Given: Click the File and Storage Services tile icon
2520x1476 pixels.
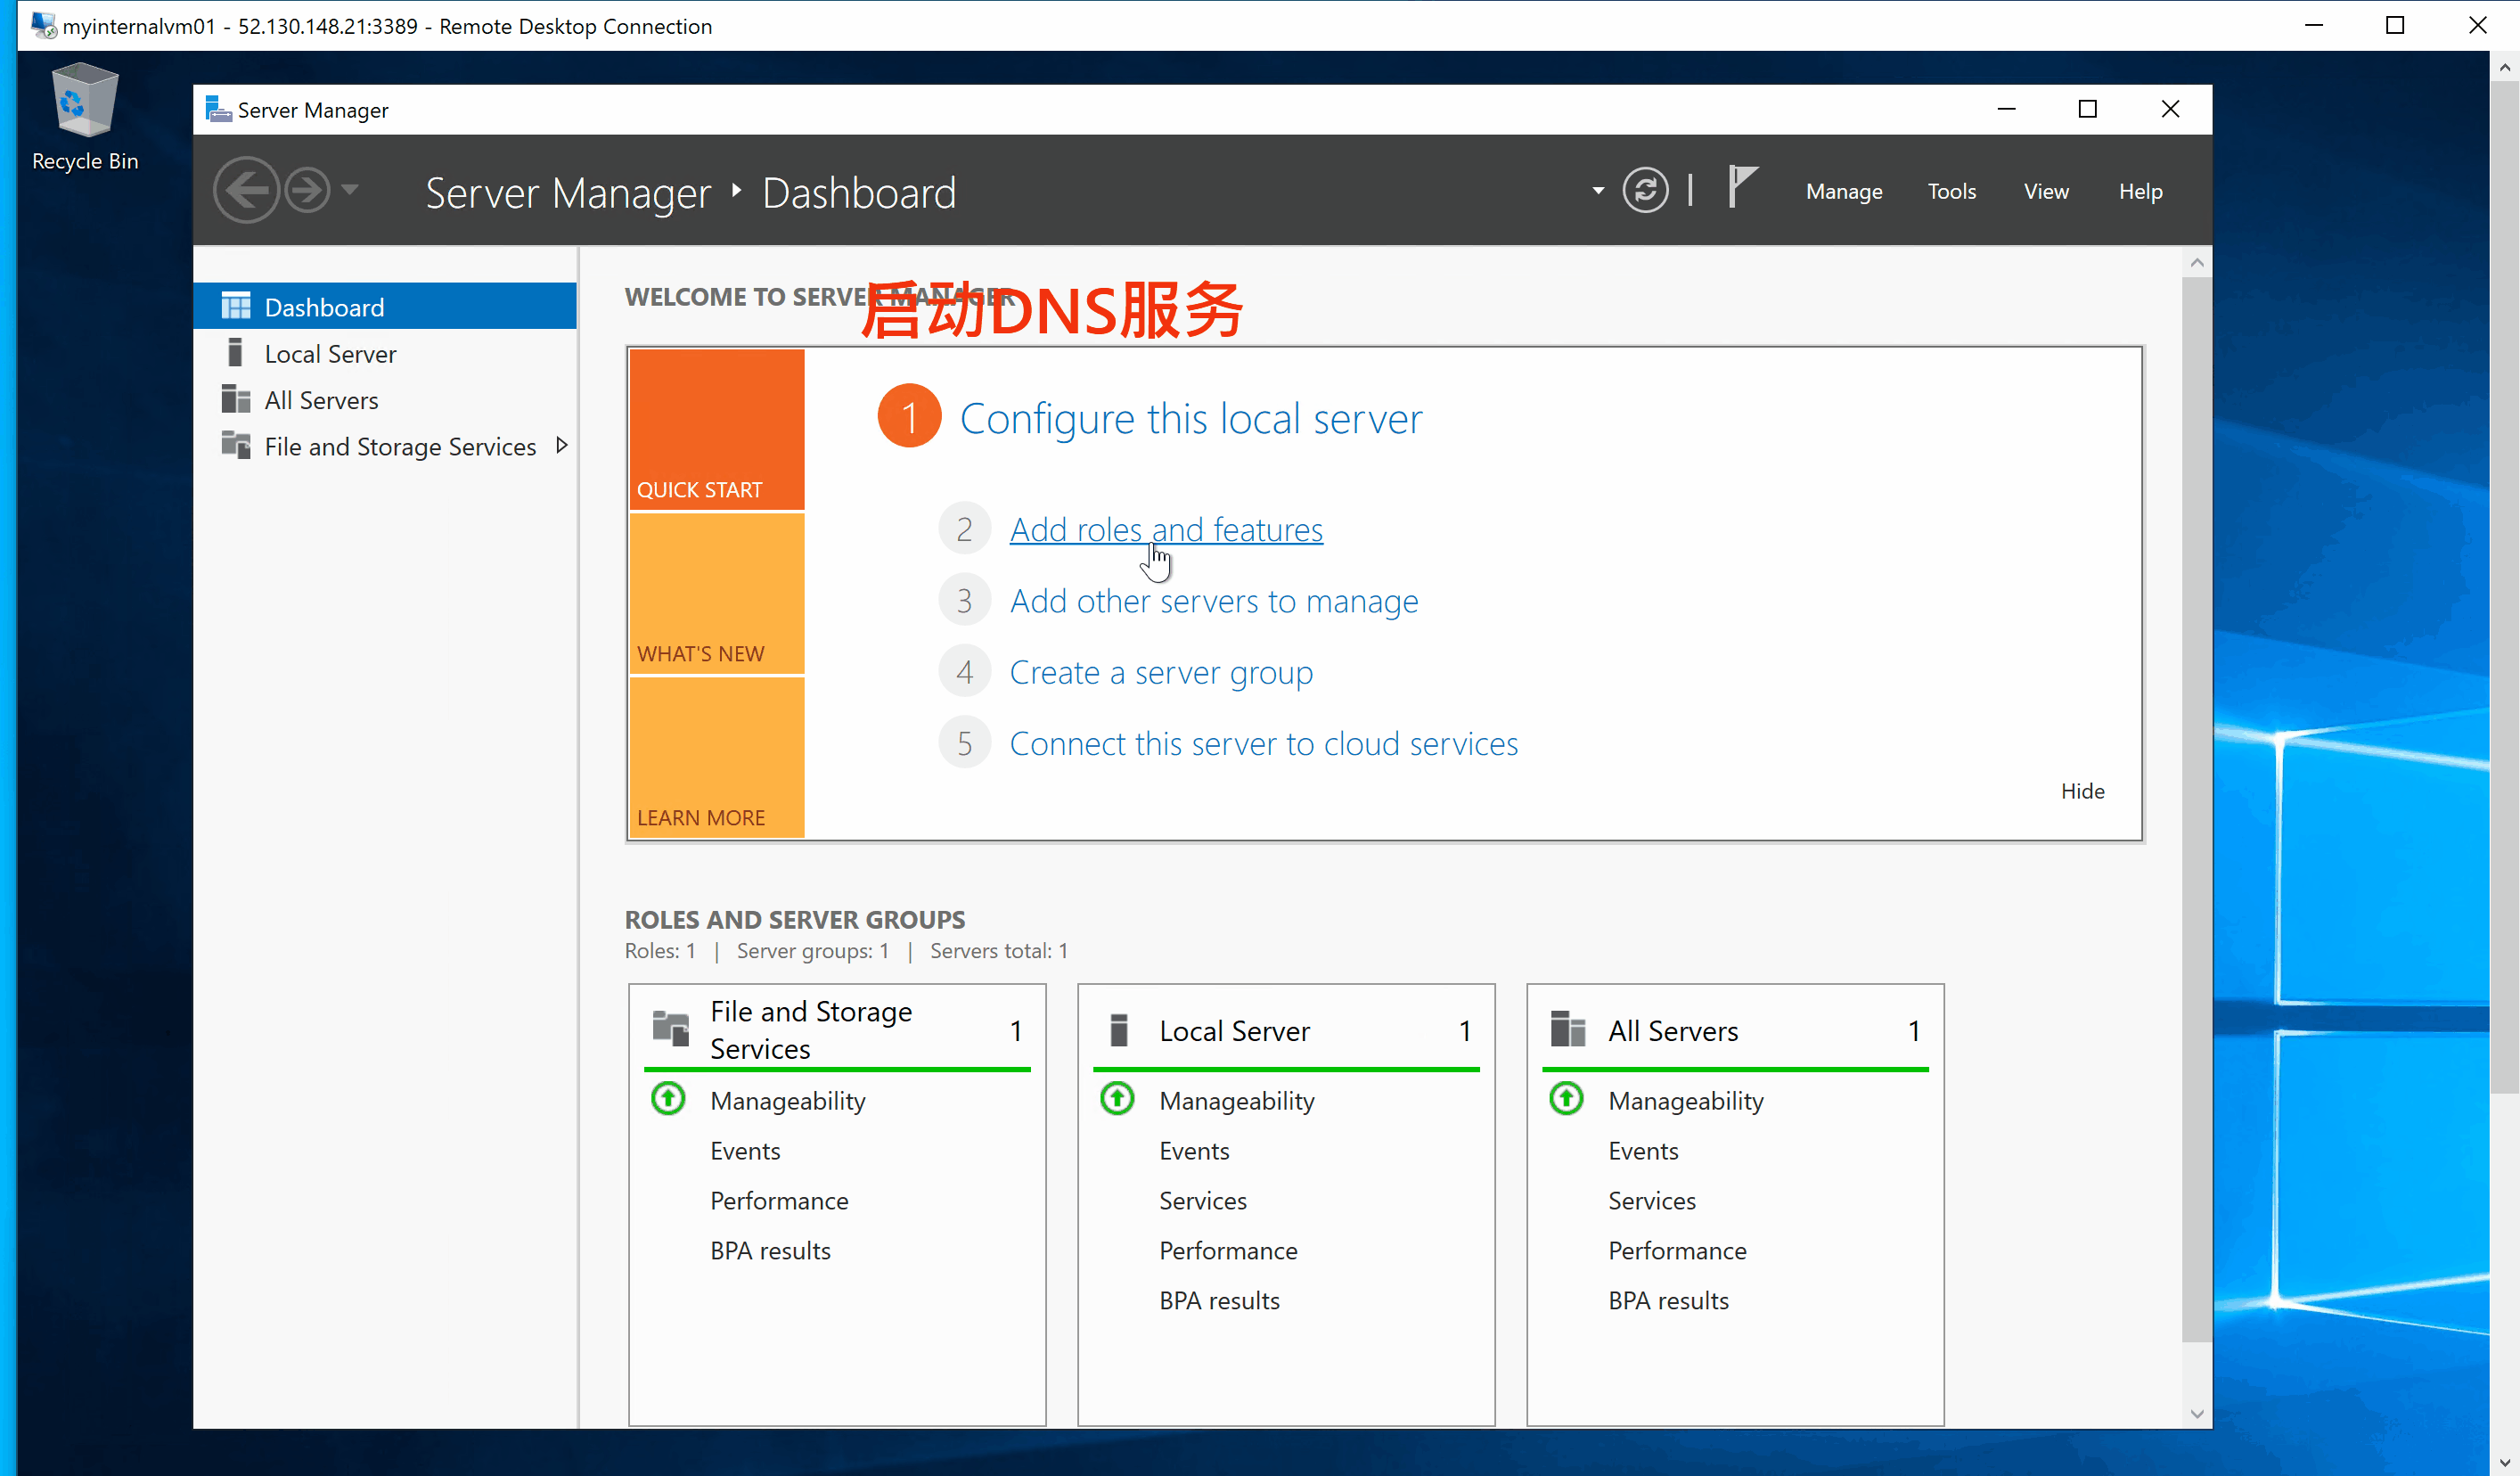Looking at the screenshot, I should pos(671,1029).
